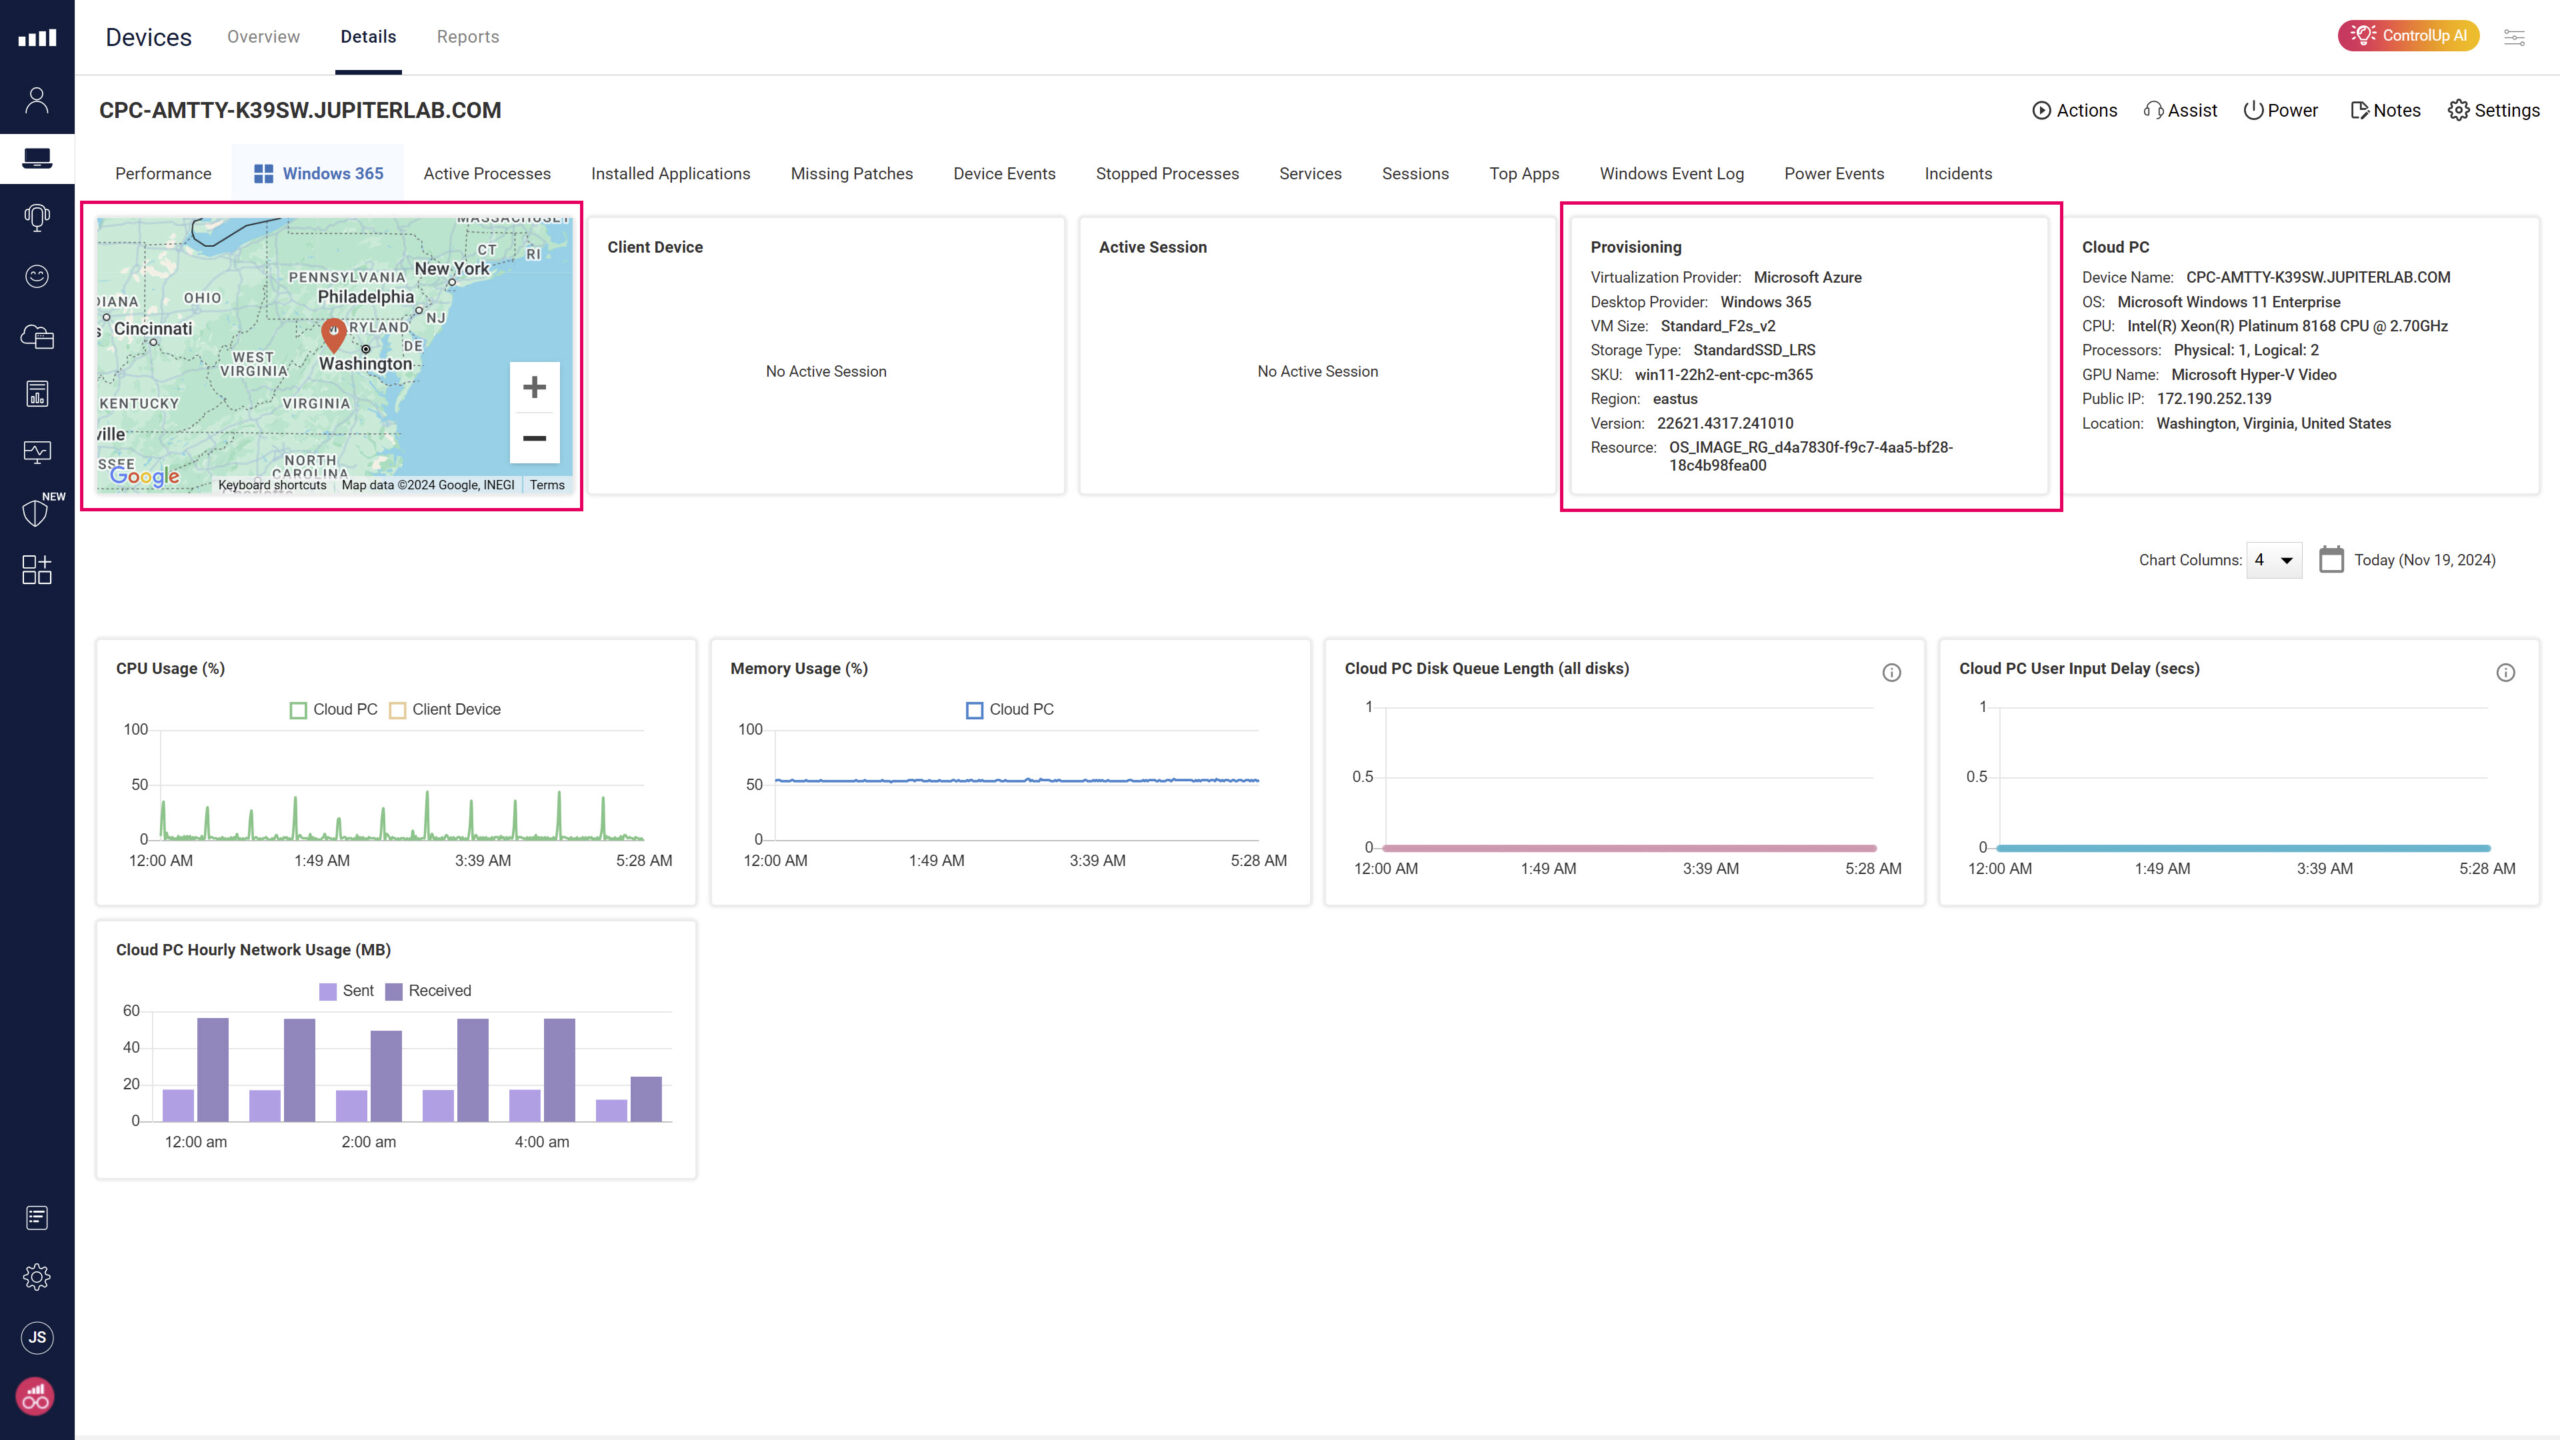Click the Region value eastus
This screenshot has width=2560, height=1440.
[x=1675, y=398]
